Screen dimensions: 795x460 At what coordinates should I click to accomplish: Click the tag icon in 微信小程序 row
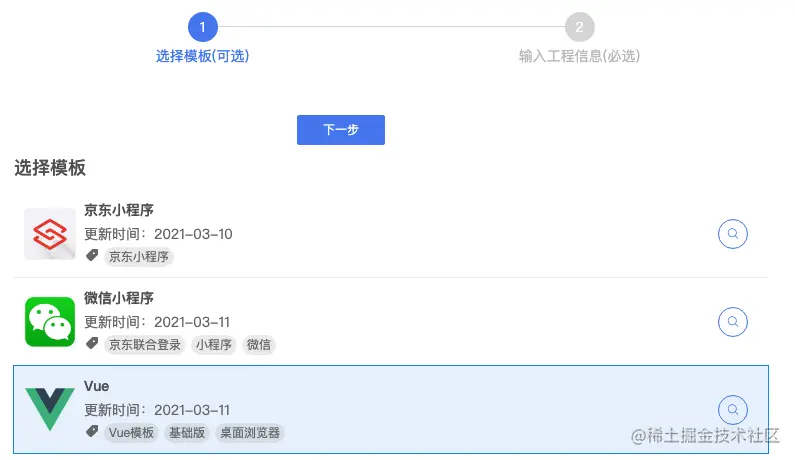[x=92, y=343]
